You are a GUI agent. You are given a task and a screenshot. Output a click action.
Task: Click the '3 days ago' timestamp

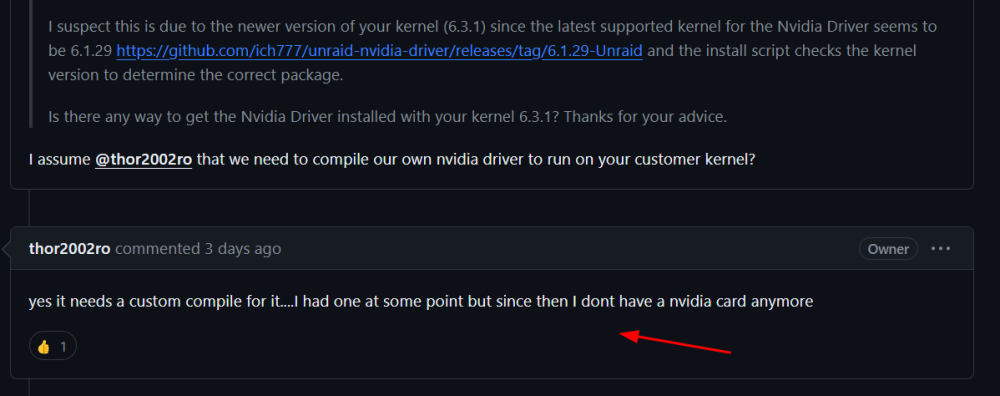242,249
